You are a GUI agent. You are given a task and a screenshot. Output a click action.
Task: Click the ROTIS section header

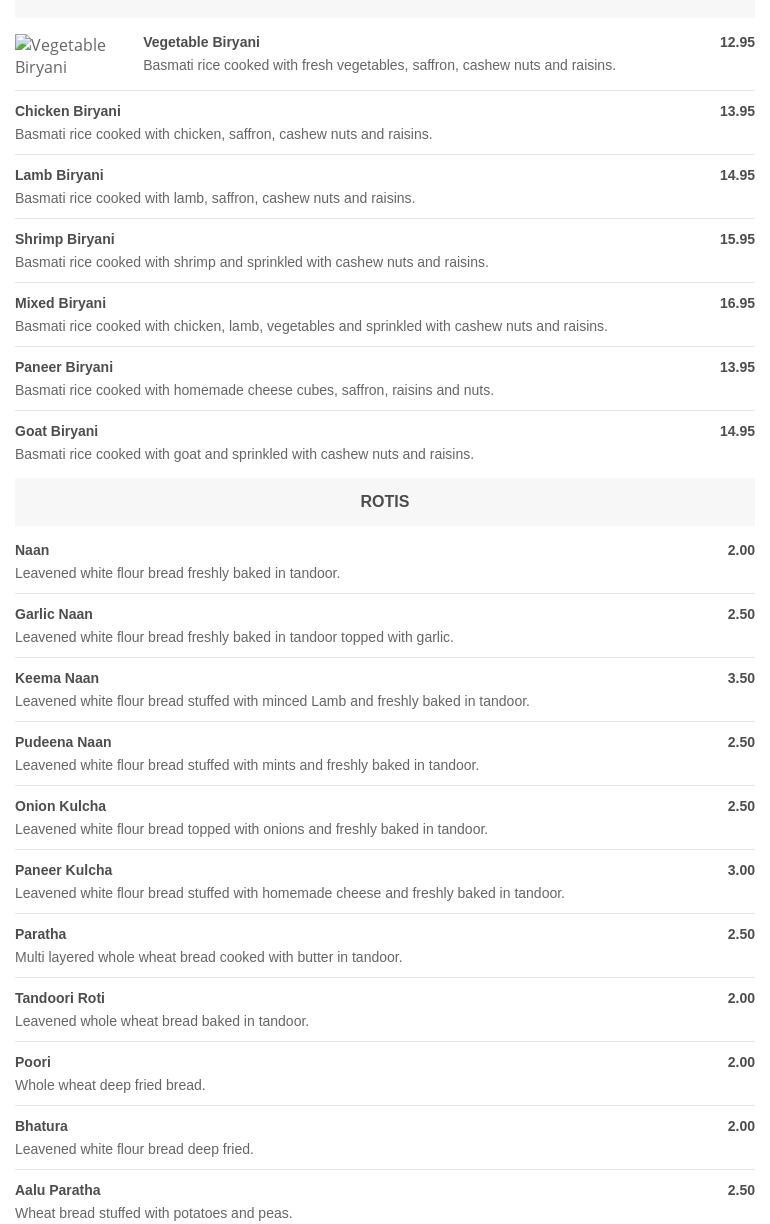point(385,501)
